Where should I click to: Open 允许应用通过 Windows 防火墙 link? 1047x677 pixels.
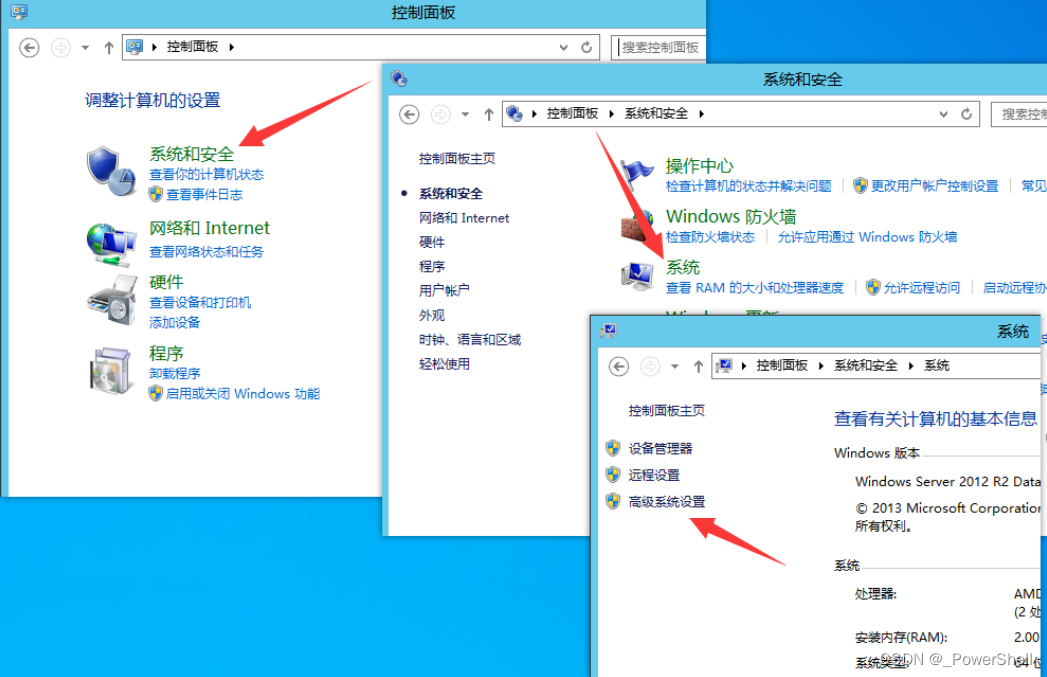tap(867, 237)
